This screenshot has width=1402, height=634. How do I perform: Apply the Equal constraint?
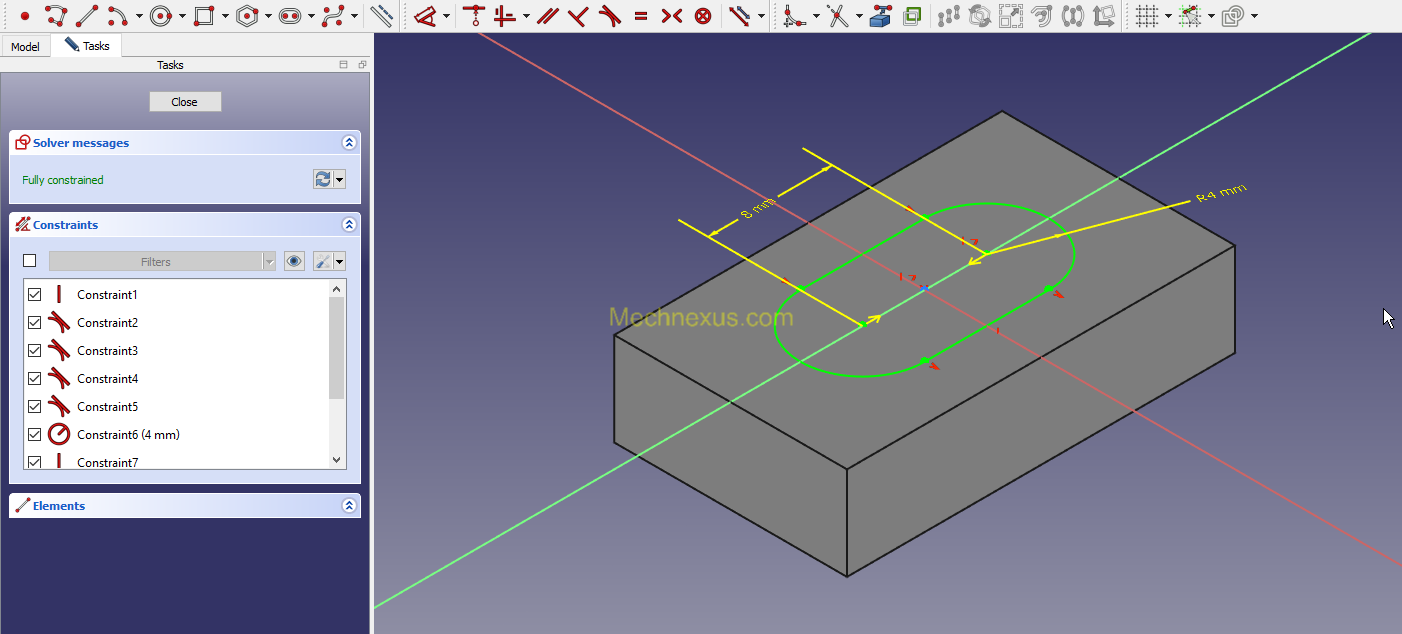tap(641, 16)
